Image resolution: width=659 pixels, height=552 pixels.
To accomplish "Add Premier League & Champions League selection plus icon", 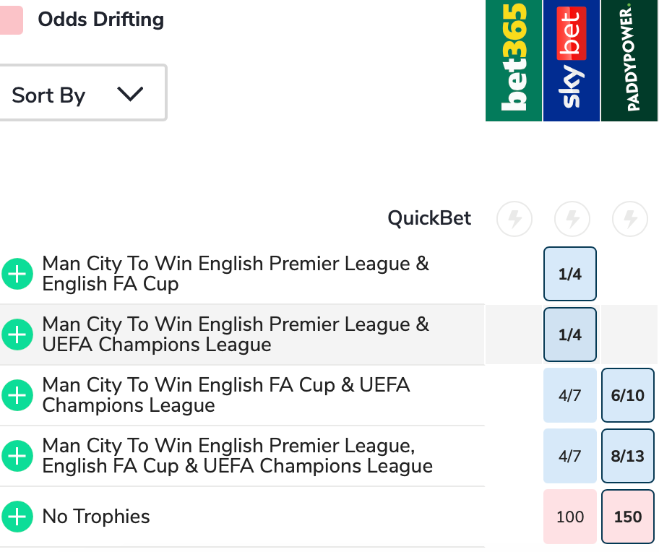I will (17, 334).
